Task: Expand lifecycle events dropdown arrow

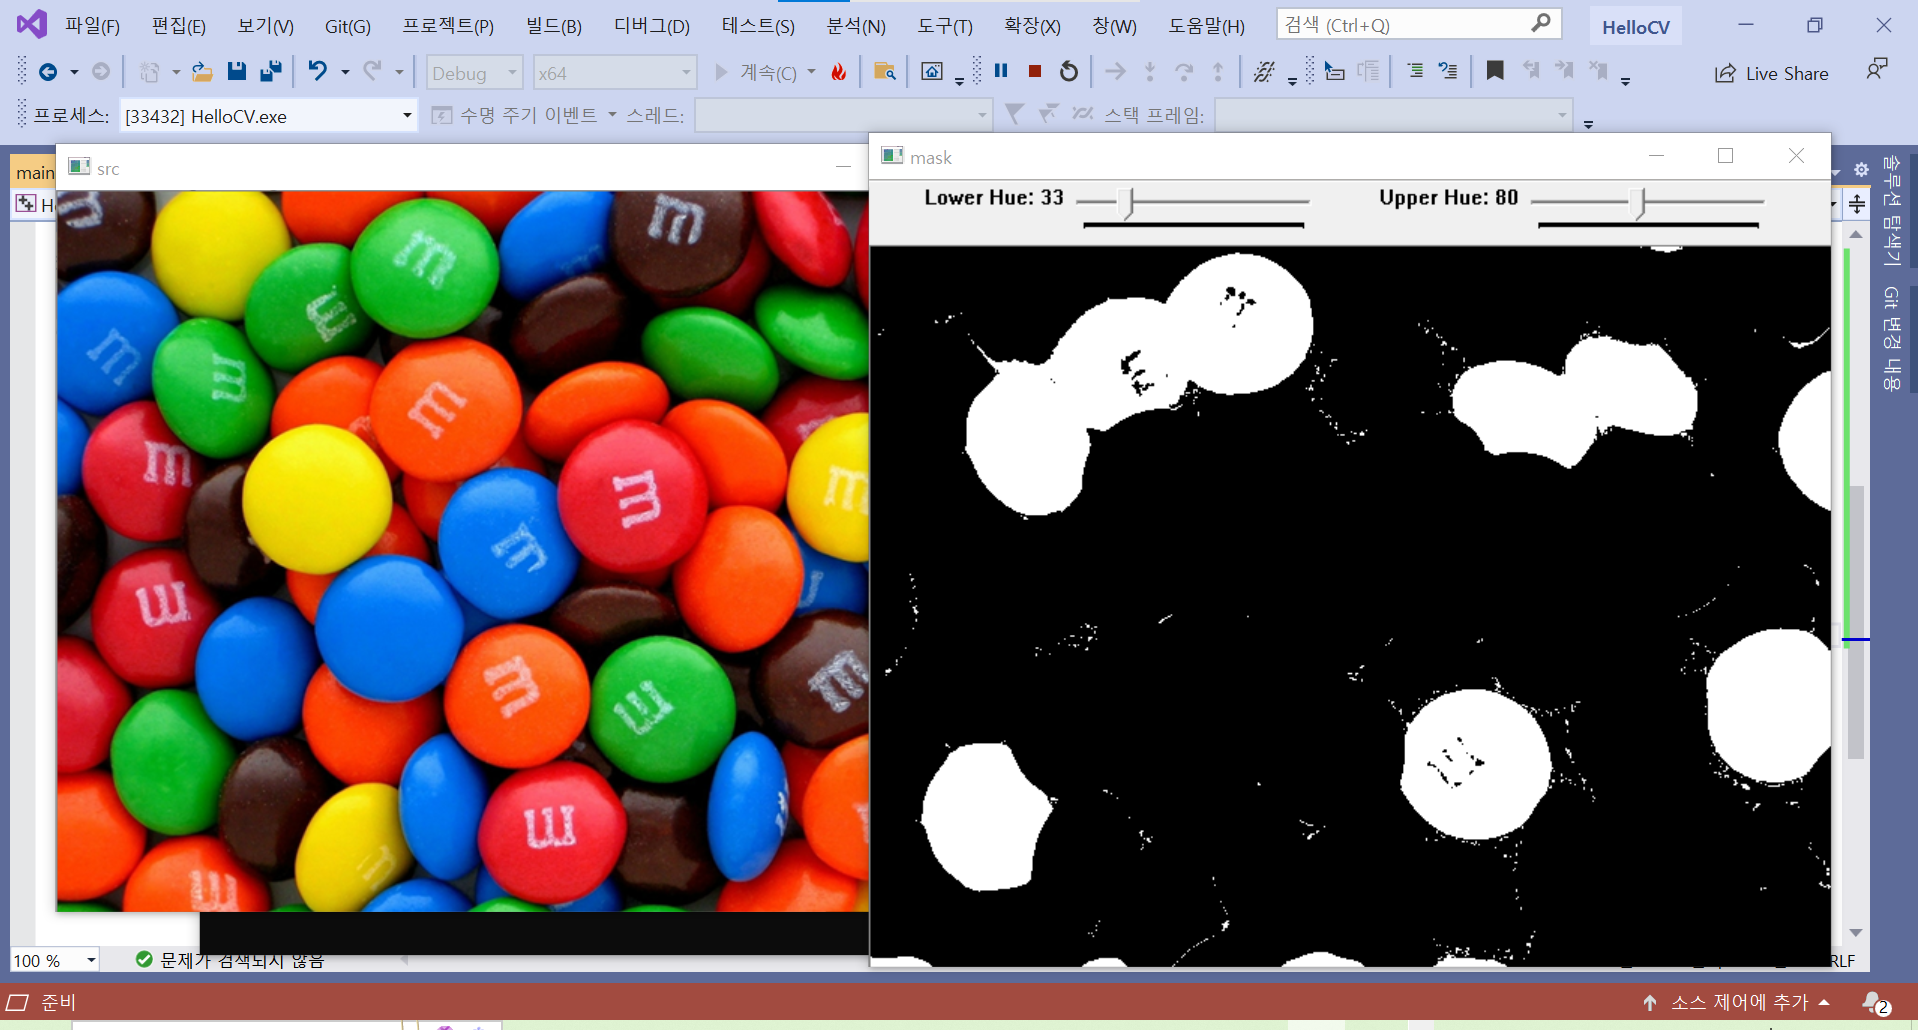Action: [612, 115]
